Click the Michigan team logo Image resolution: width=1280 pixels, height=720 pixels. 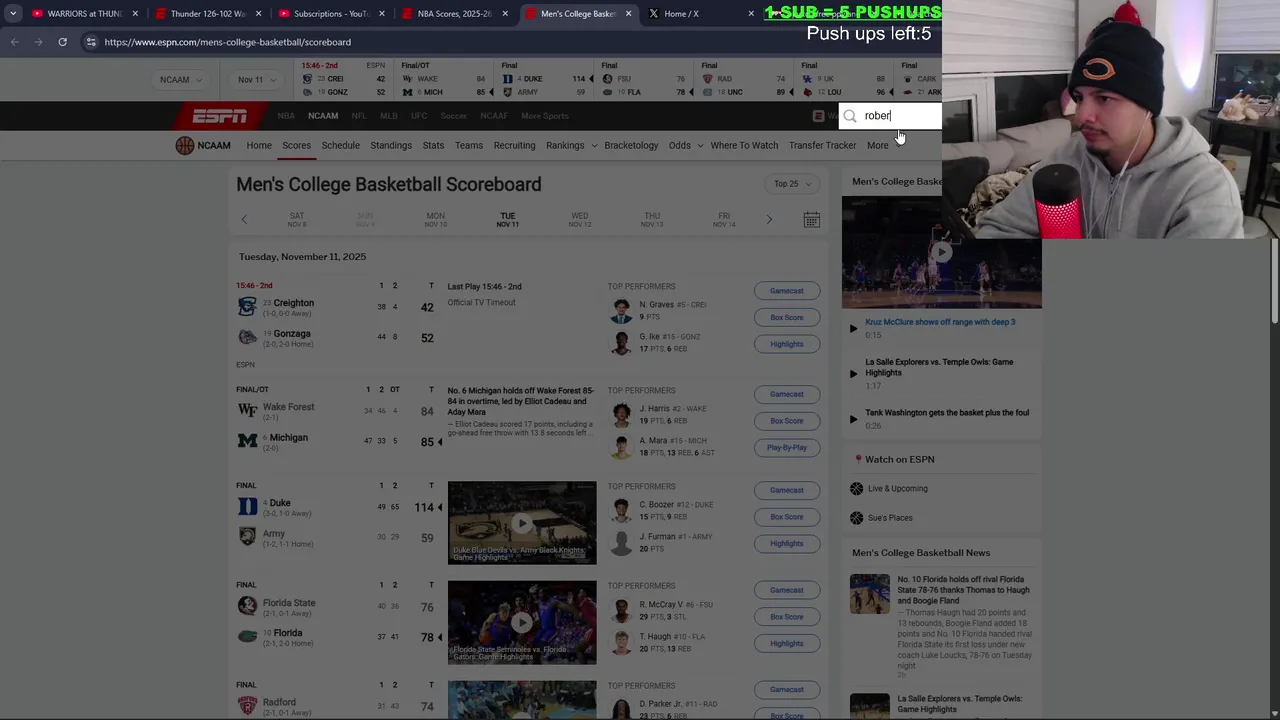pos(247,441)
